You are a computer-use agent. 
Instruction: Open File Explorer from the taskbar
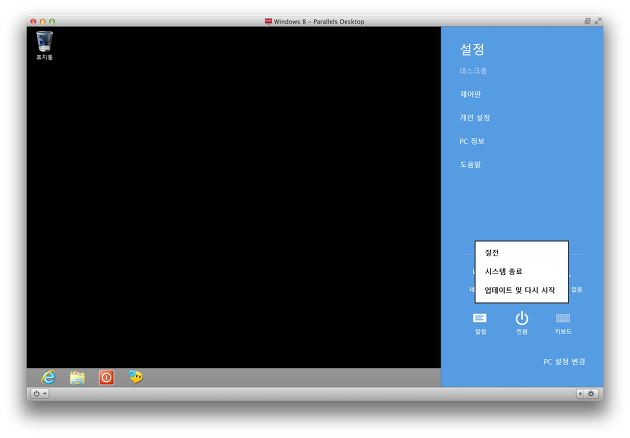point(77,378)
